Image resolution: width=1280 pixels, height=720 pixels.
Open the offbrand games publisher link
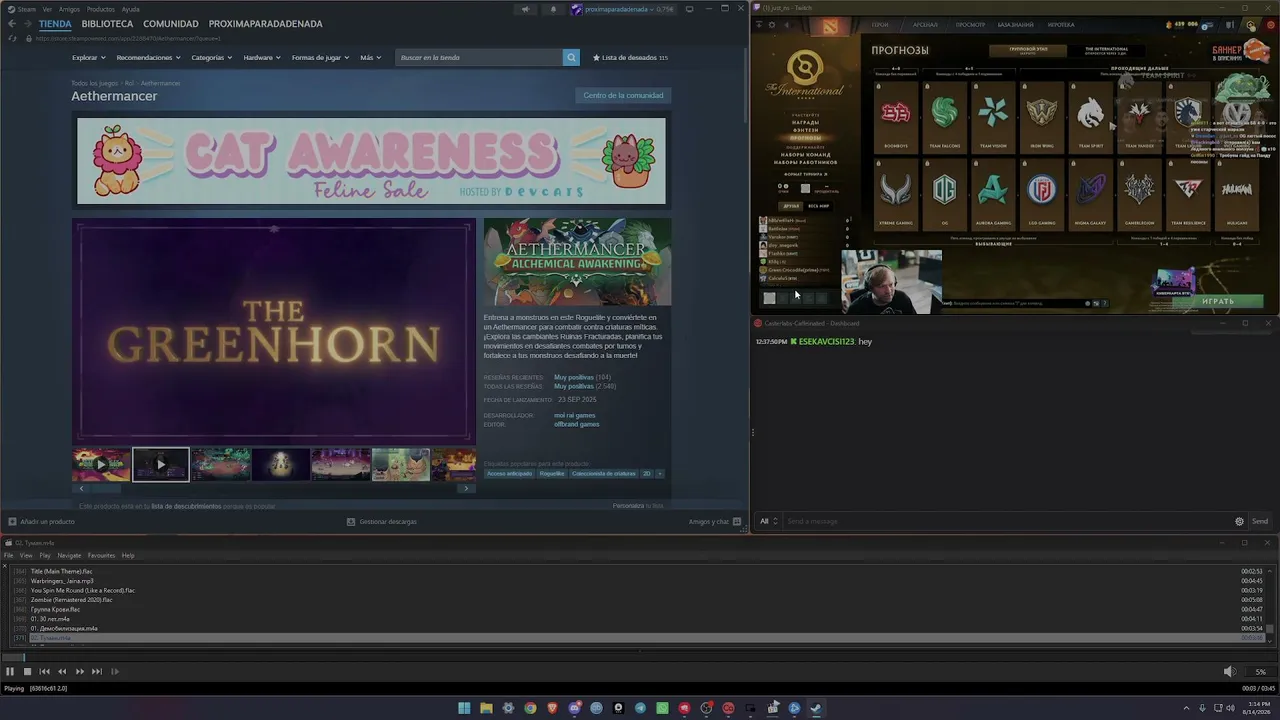[x=577, y=424]
